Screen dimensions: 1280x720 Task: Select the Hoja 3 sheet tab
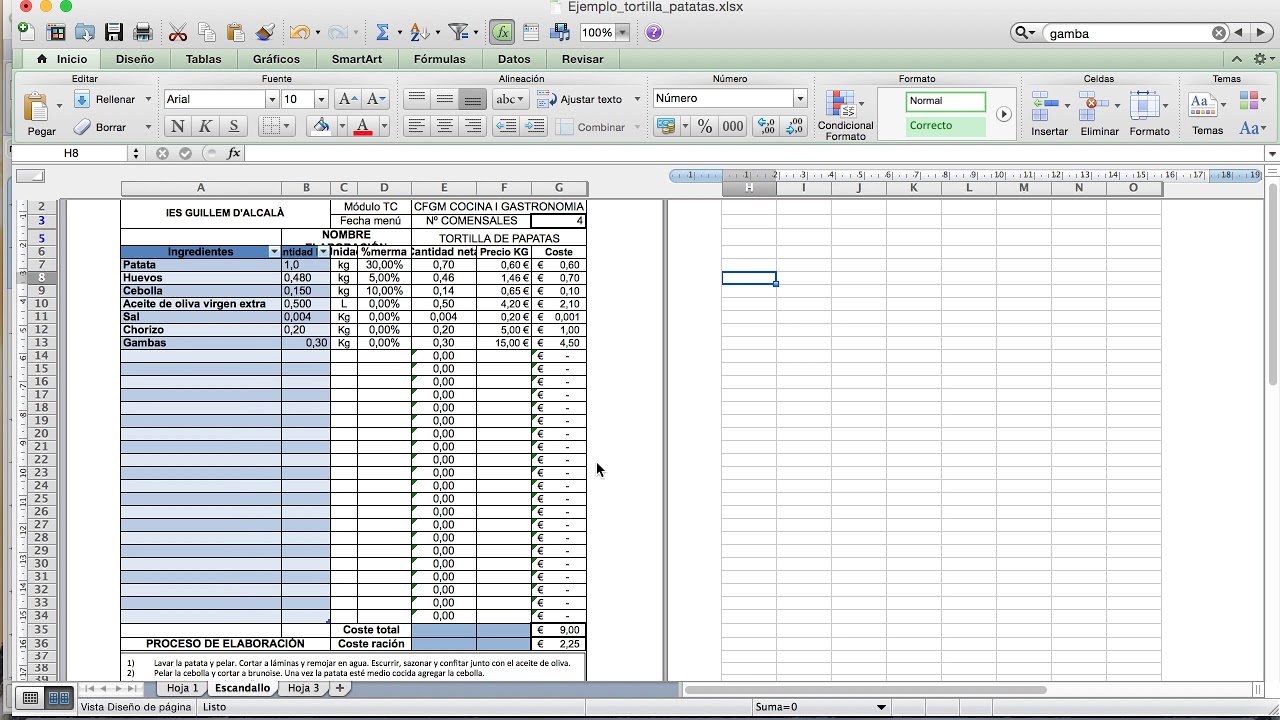coord(303,688)
